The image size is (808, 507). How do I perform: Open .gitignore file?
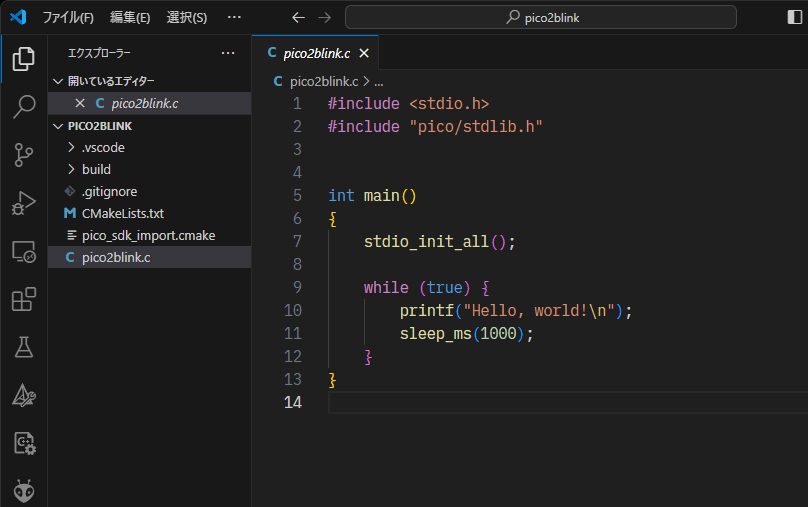coord(149,191)
